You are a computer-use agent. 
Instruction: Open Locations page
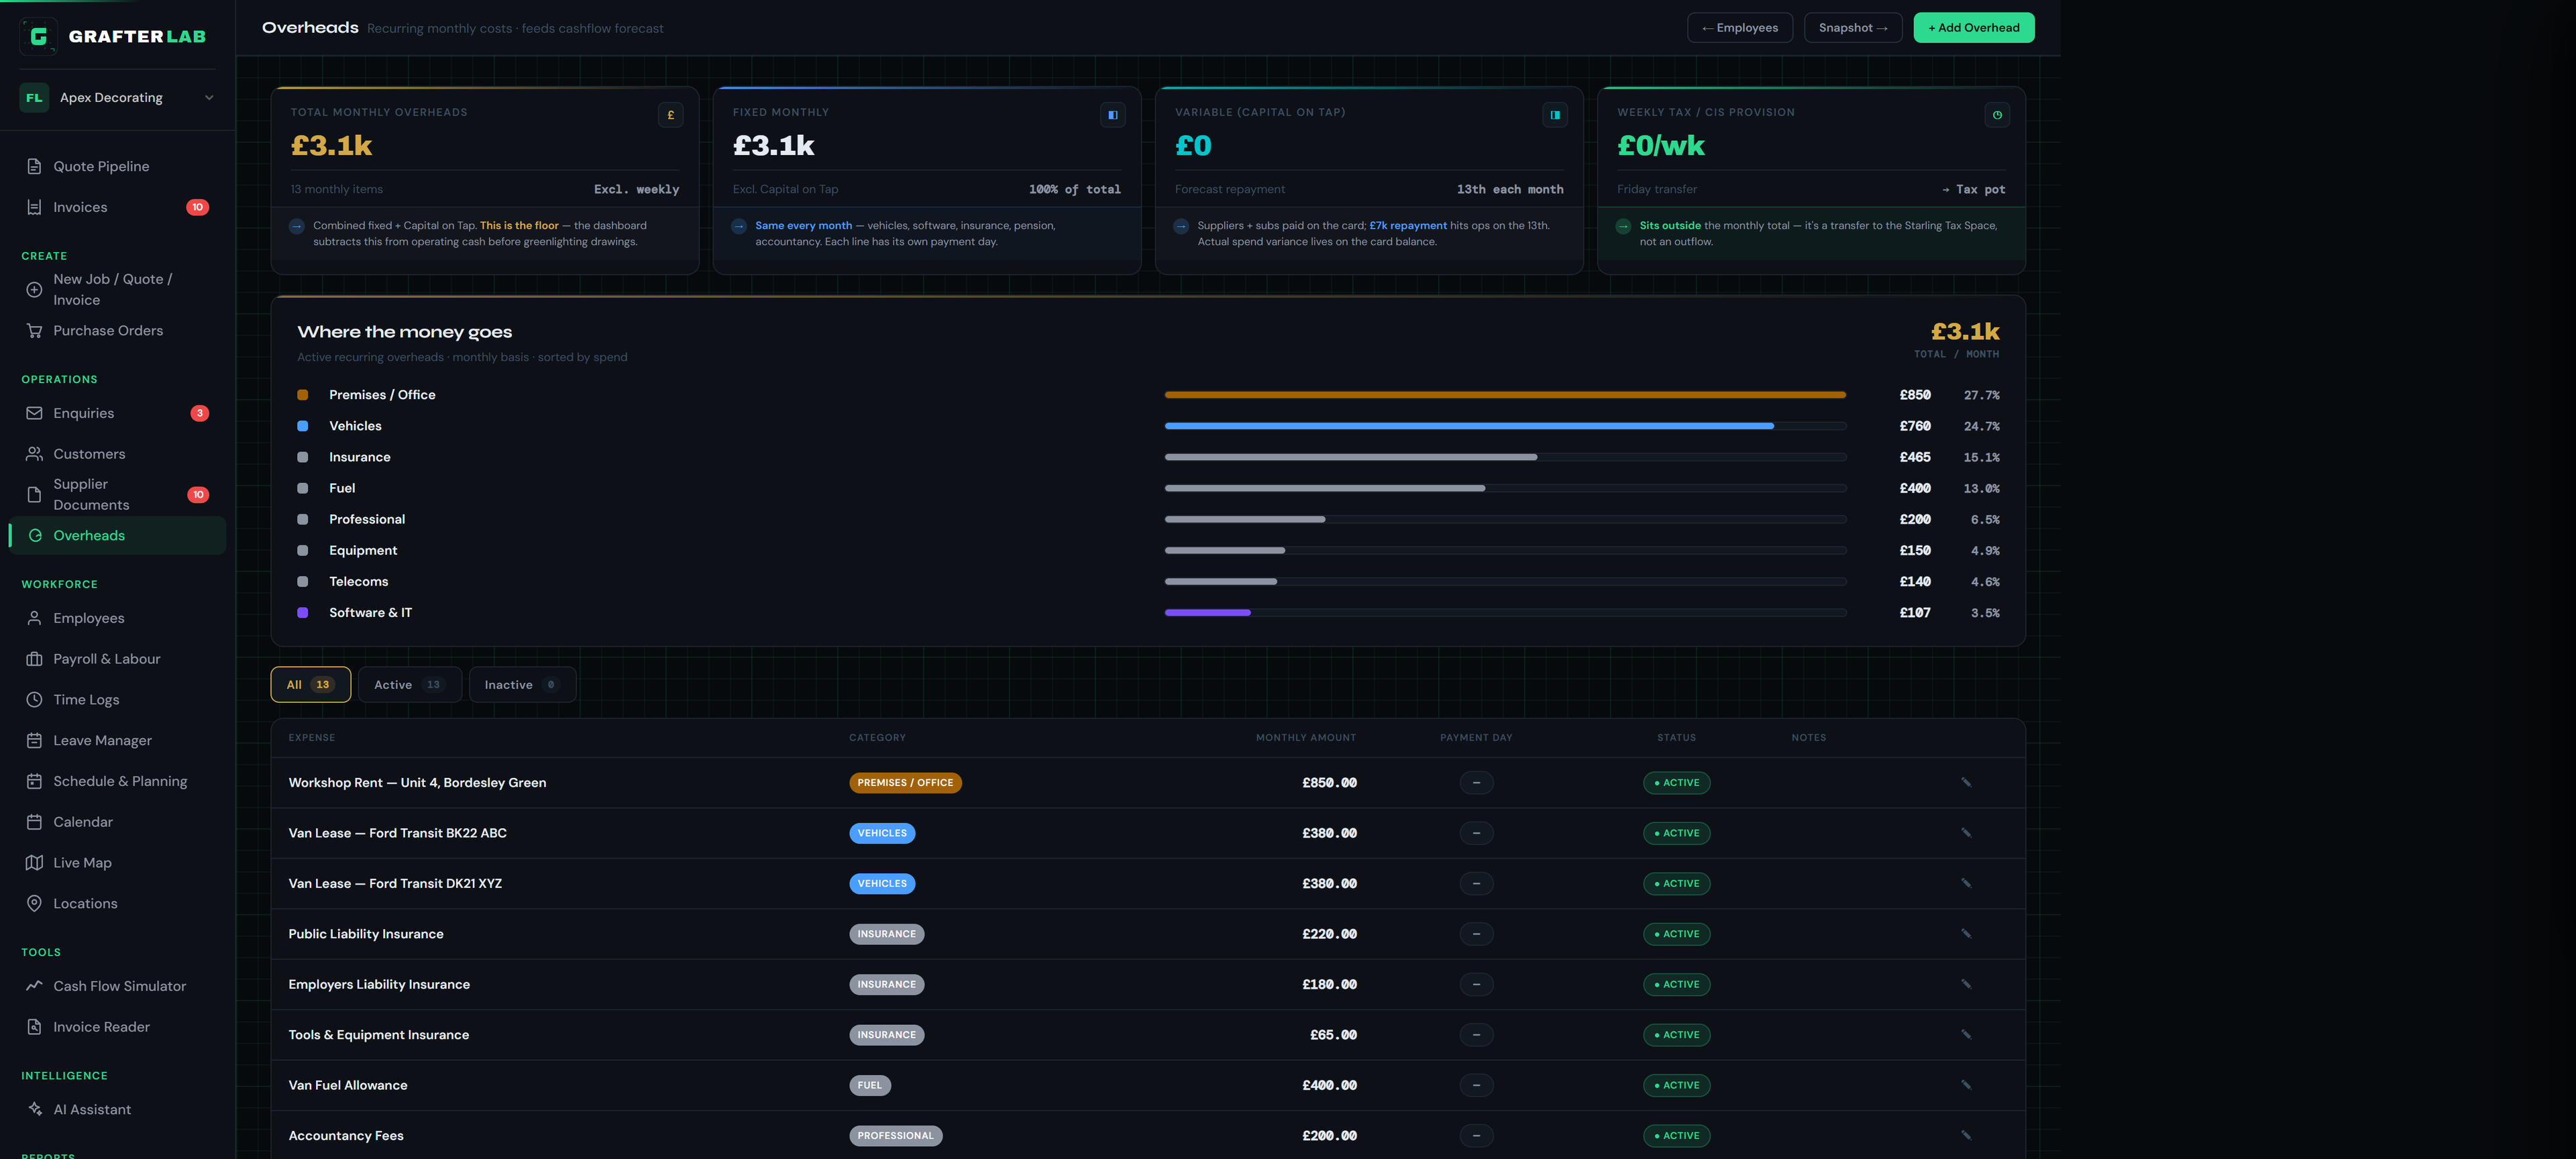tap(118, 903)
